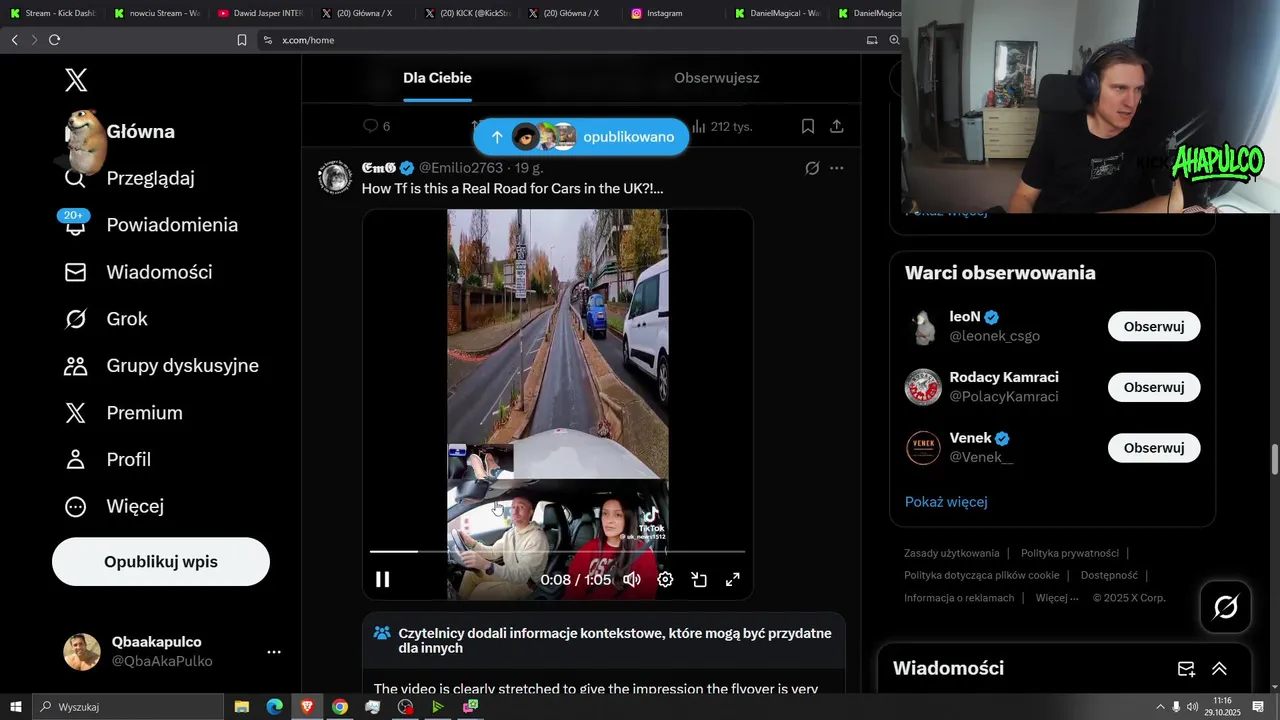1280x720 pixels.
Task: Open leoN profile name
Action: click(965, 317)
